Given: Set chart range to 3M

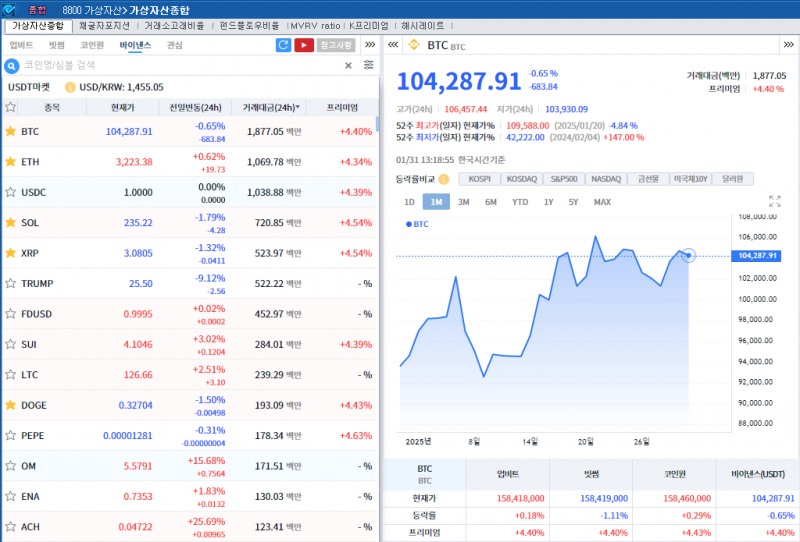Looking at the screenshot, I should click(x=463, y=202).
